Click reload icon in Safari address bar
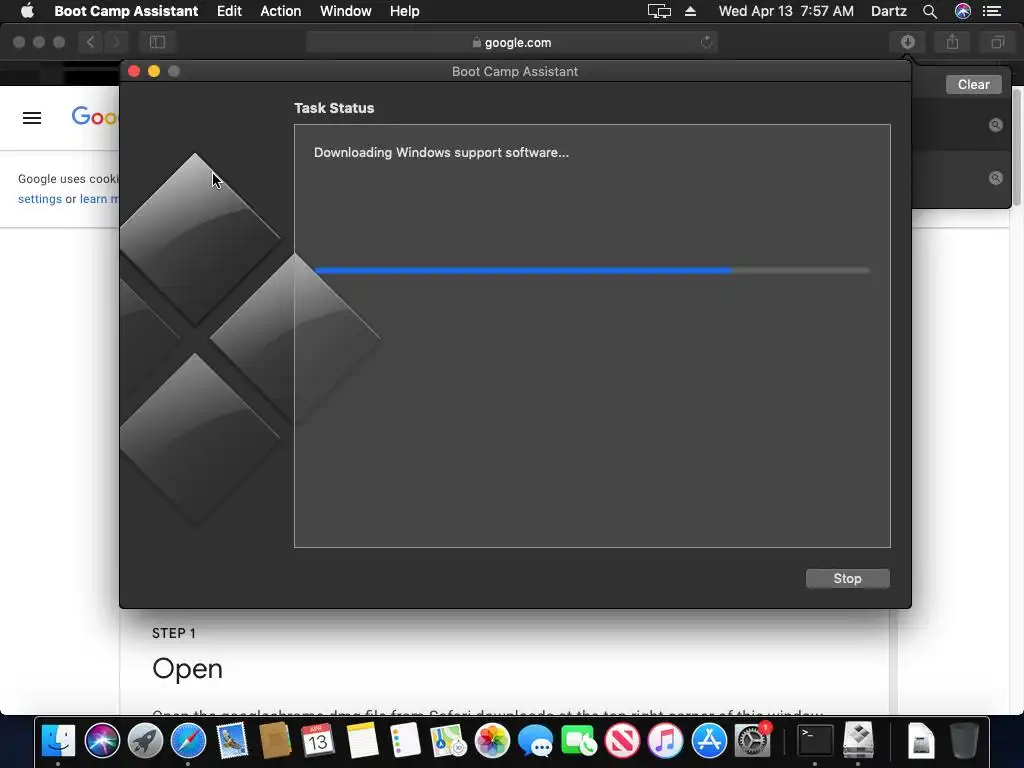 [x=706, y=42]
